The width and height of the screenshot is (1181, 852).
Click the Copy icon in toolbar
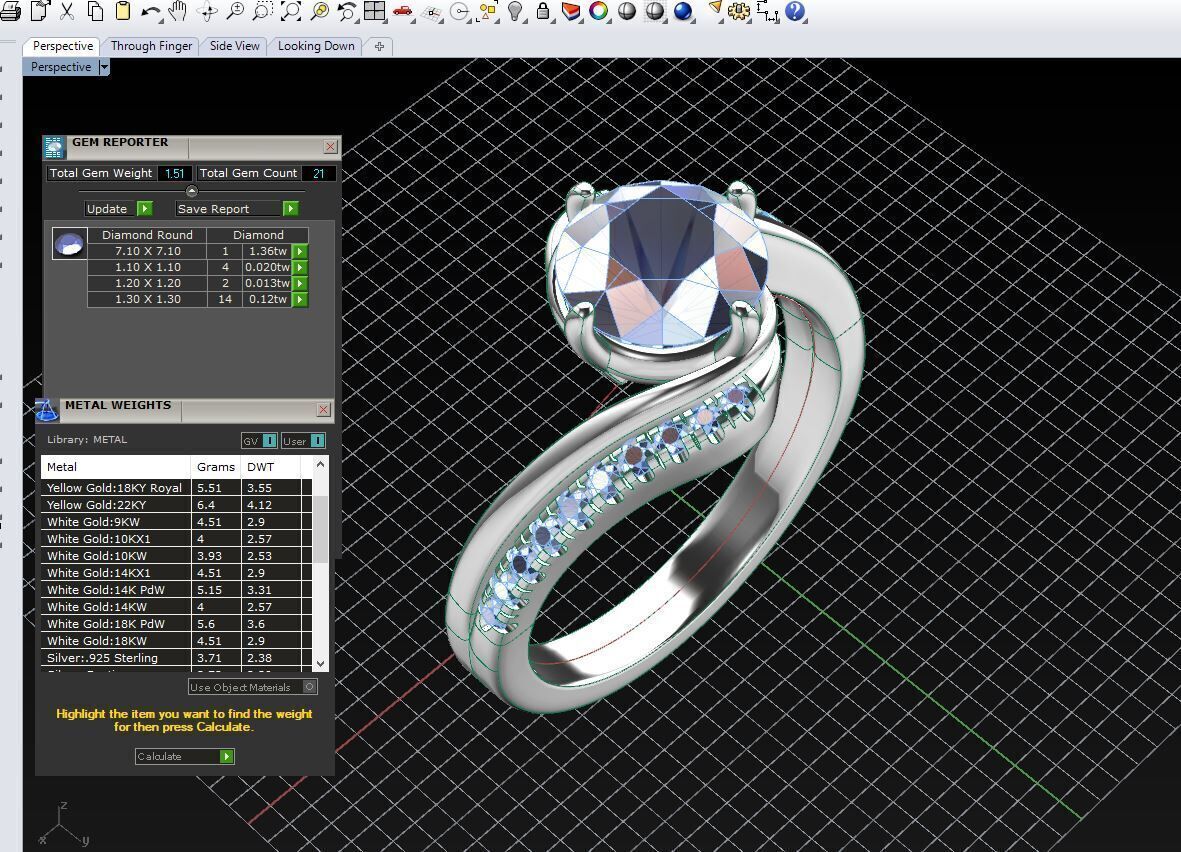click(95, 11)
